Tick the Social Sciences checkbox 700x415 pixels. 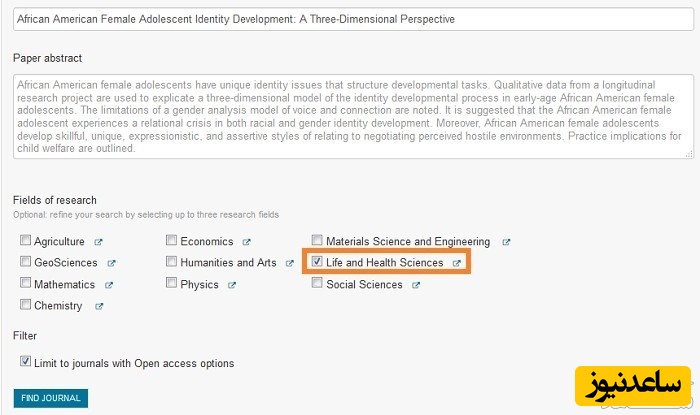click(317, 284)
